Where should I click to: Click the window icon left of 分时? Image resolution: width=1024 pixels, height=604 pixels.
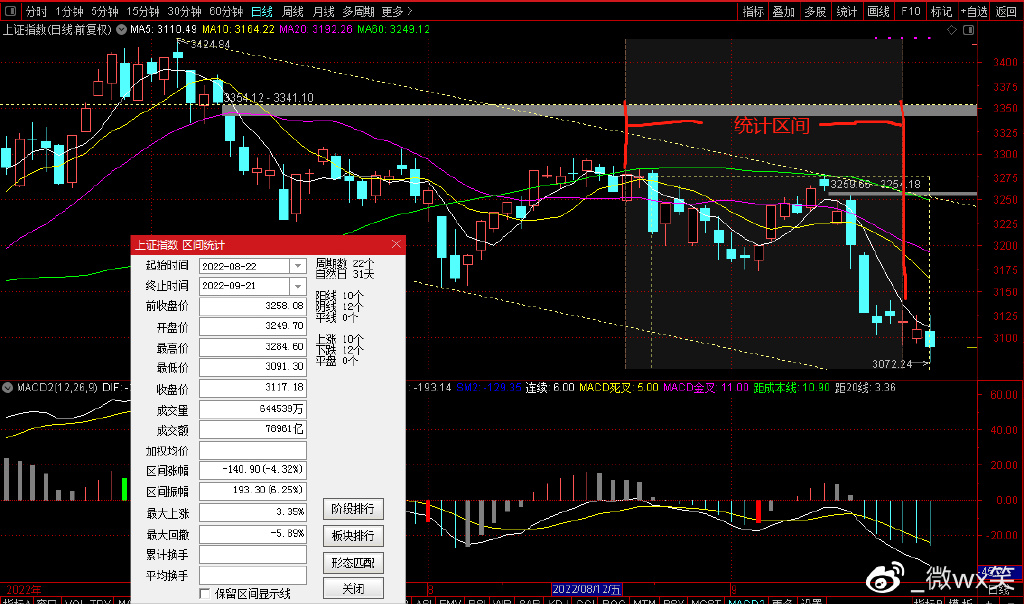click(10, 12)
